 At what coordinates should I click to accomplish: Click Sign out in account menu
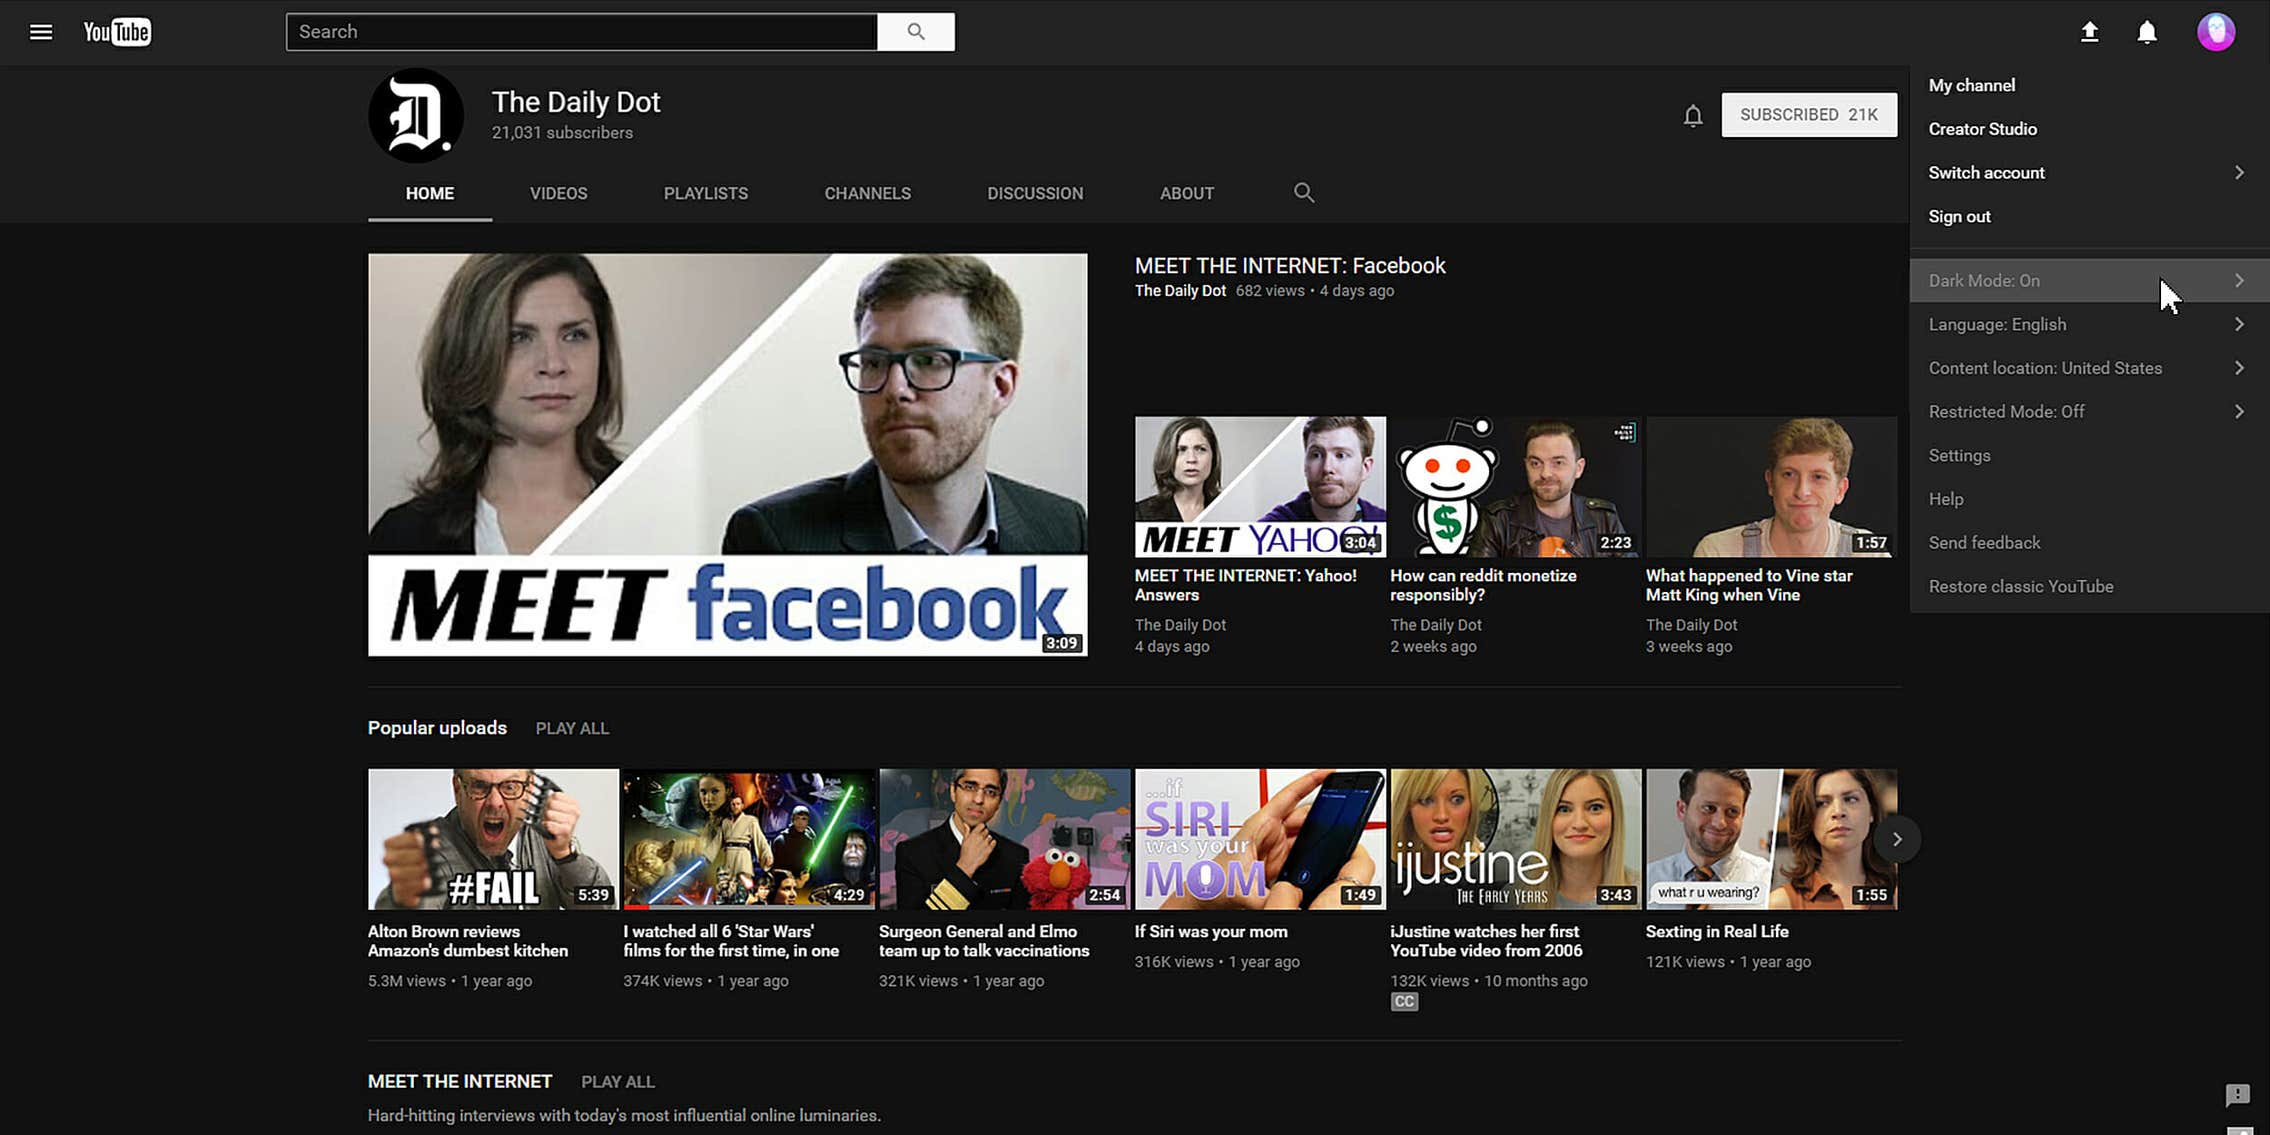[x=2089, y=217]
